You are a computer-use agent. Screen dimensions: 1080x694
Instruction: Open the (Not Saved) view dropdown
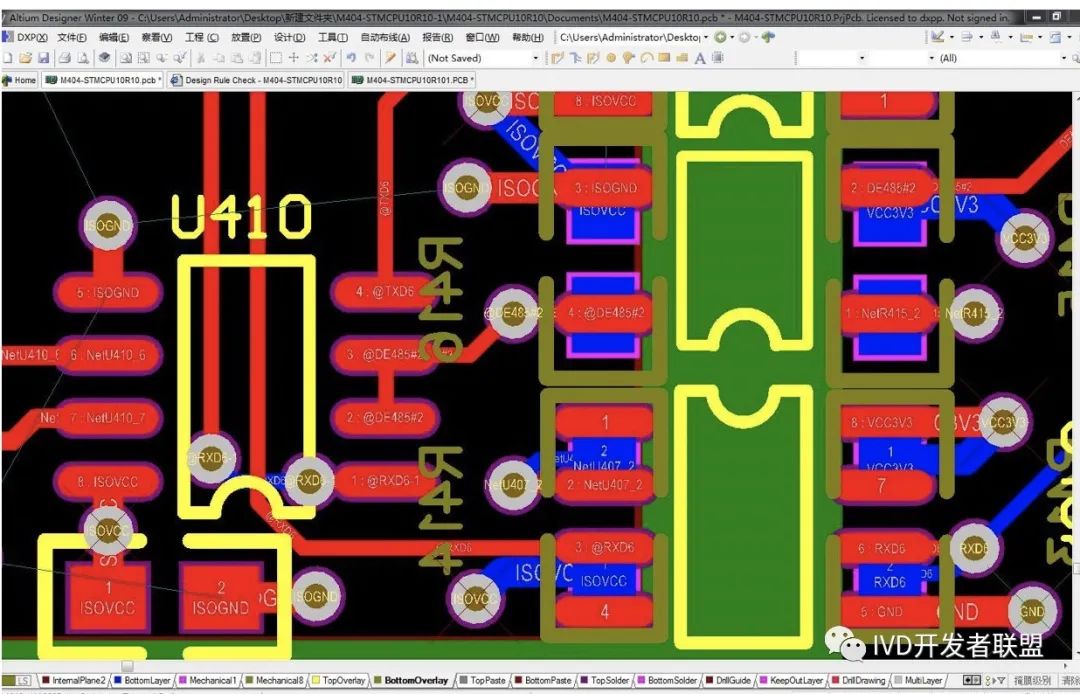click(536, 58)
